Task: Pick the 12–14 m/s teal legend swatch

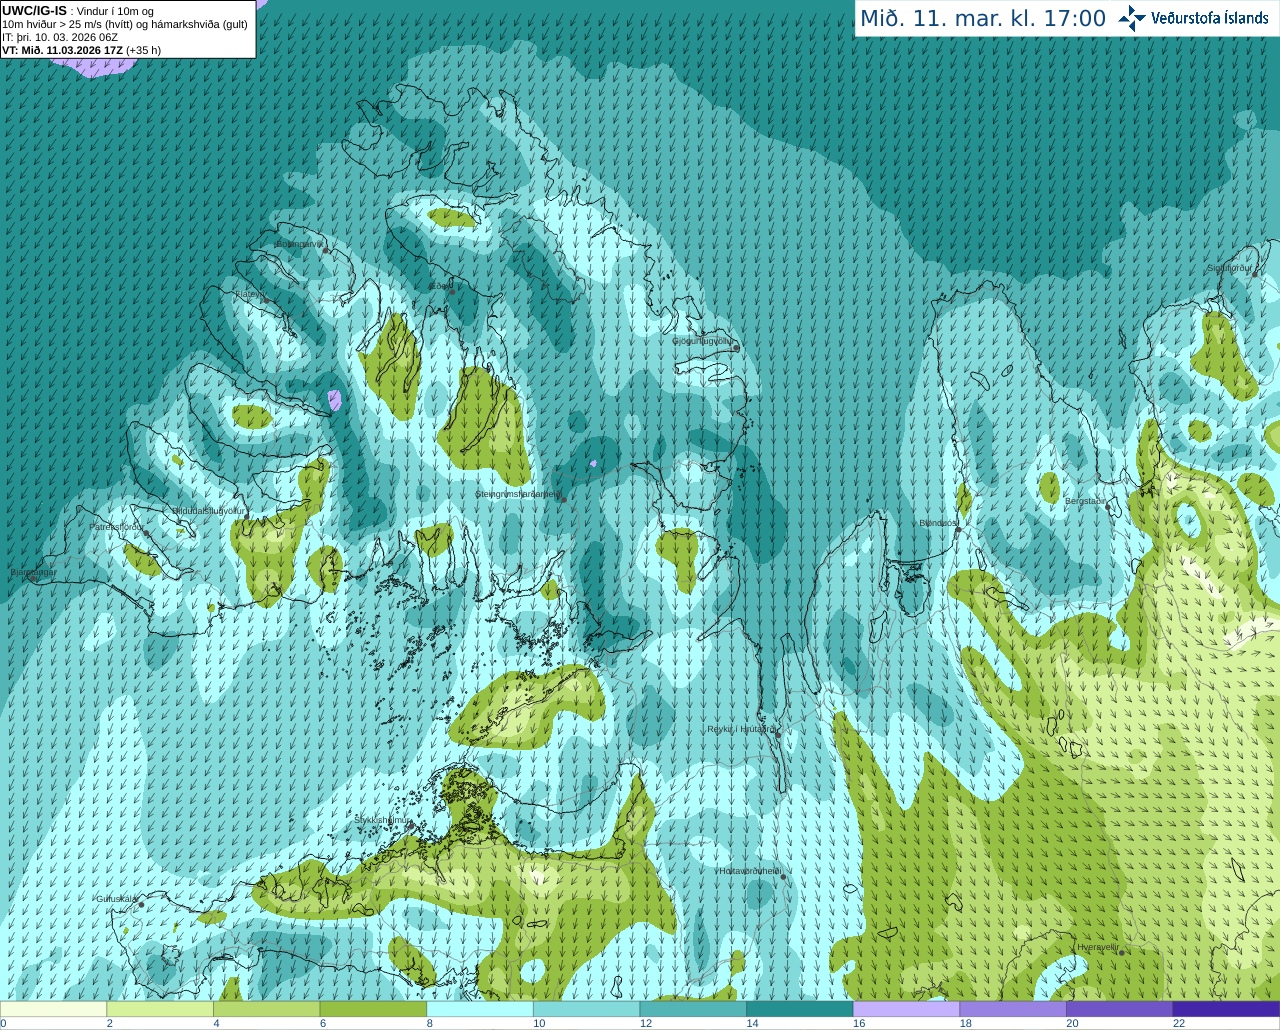Action: [x=693, y=1009]
